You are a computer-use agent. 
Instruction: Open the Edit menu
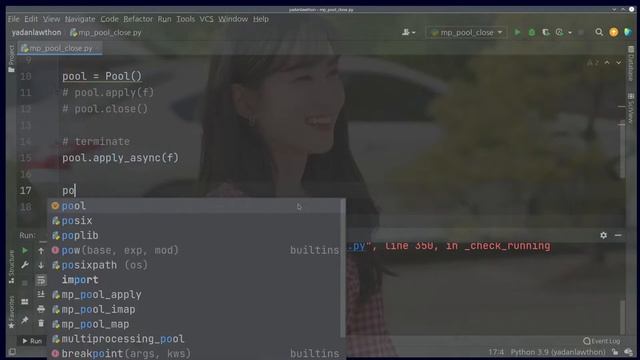click(31, 19)
